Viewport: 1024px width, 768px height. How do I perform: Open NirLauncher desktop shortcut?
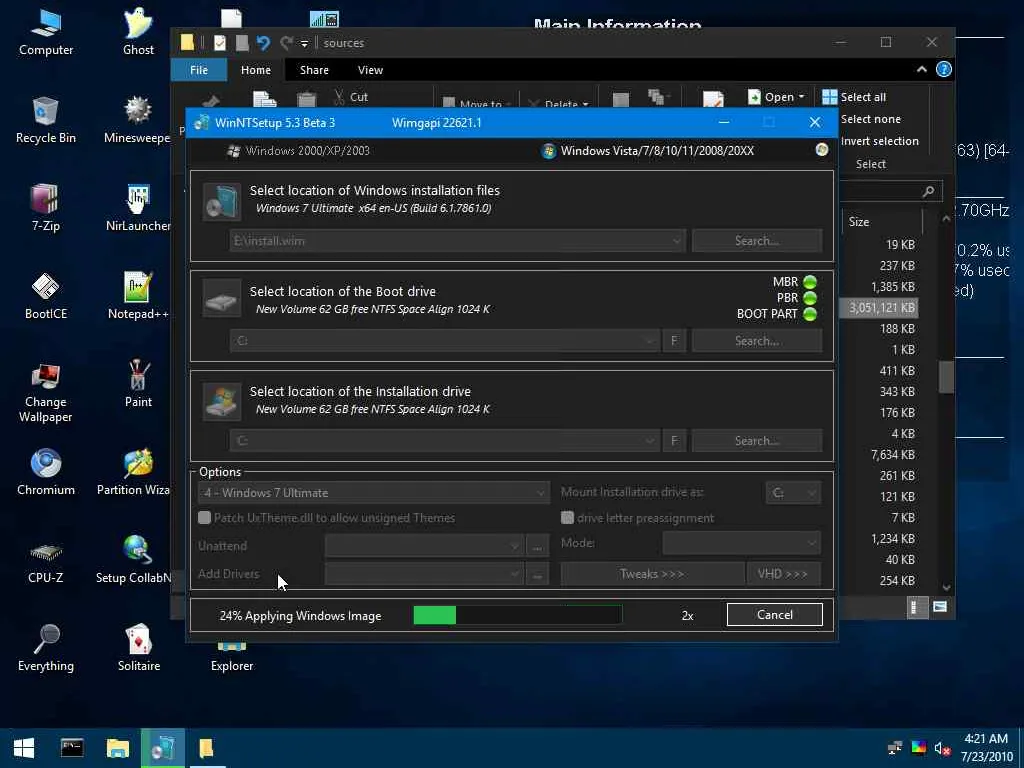[x=138, y=208]
